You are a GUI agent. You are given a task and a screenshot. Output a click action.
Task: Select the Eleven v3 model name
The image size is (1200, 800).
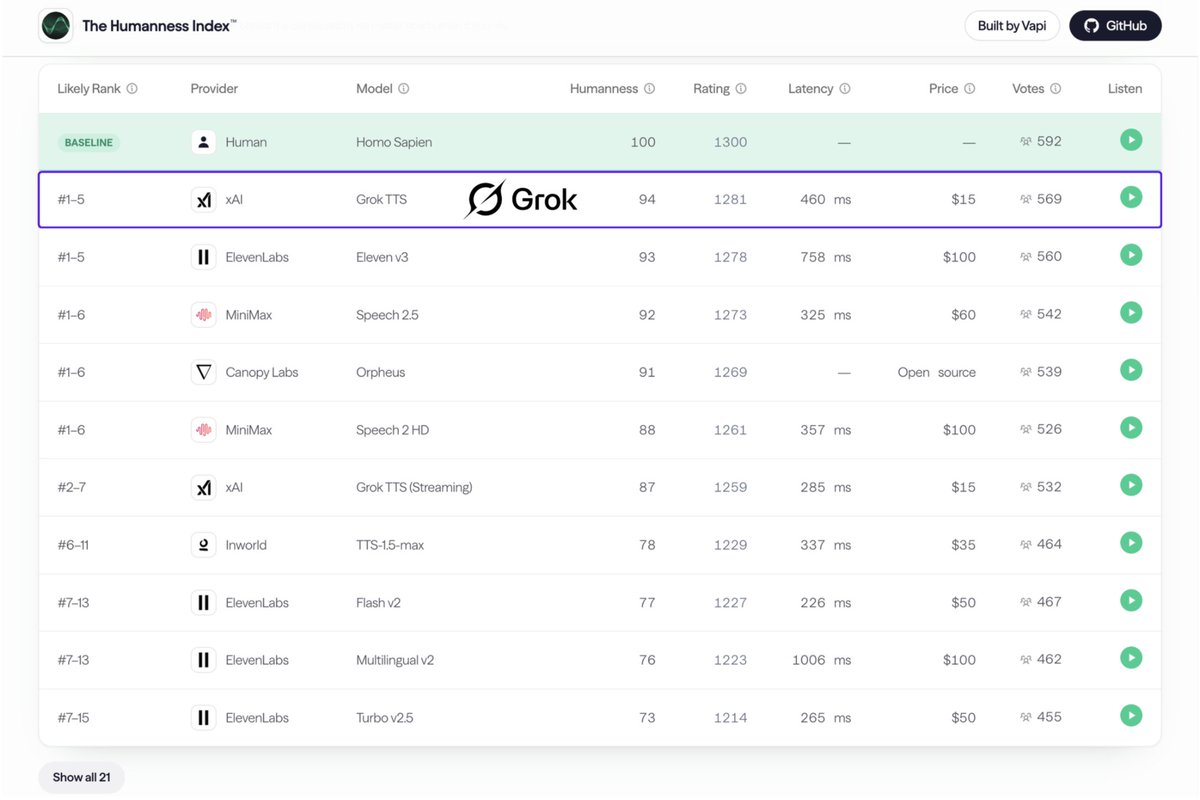pos(382,257)
